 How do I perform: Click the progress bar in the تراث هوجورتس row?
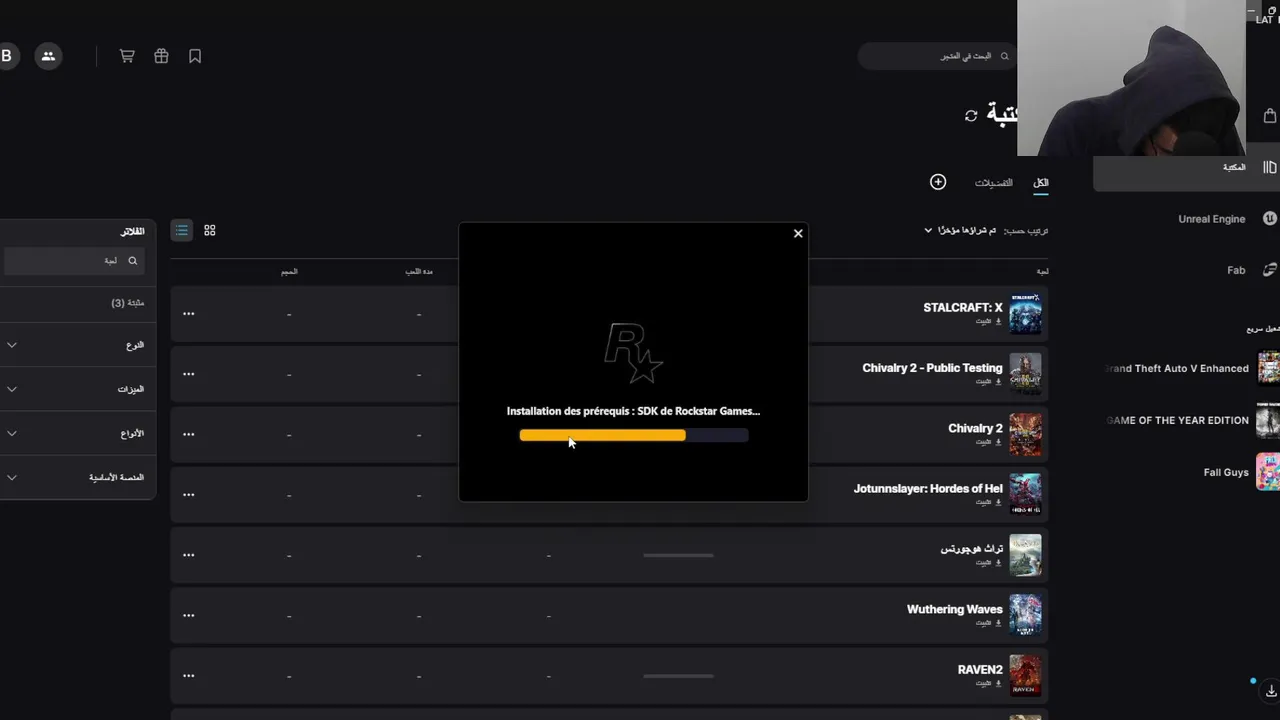pos(679,555)
